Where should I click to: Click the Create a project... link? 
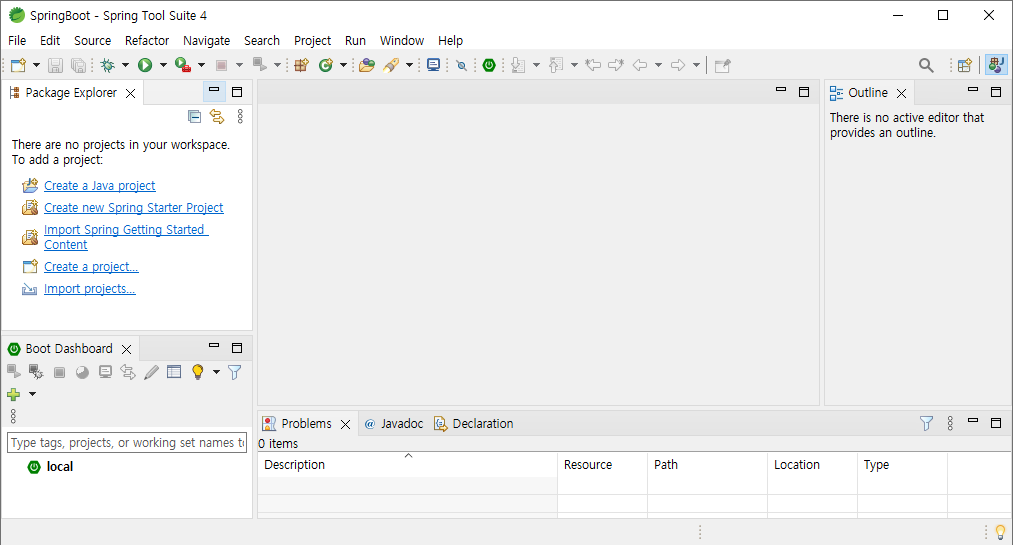pyautogui.click(x=91, y=267)
